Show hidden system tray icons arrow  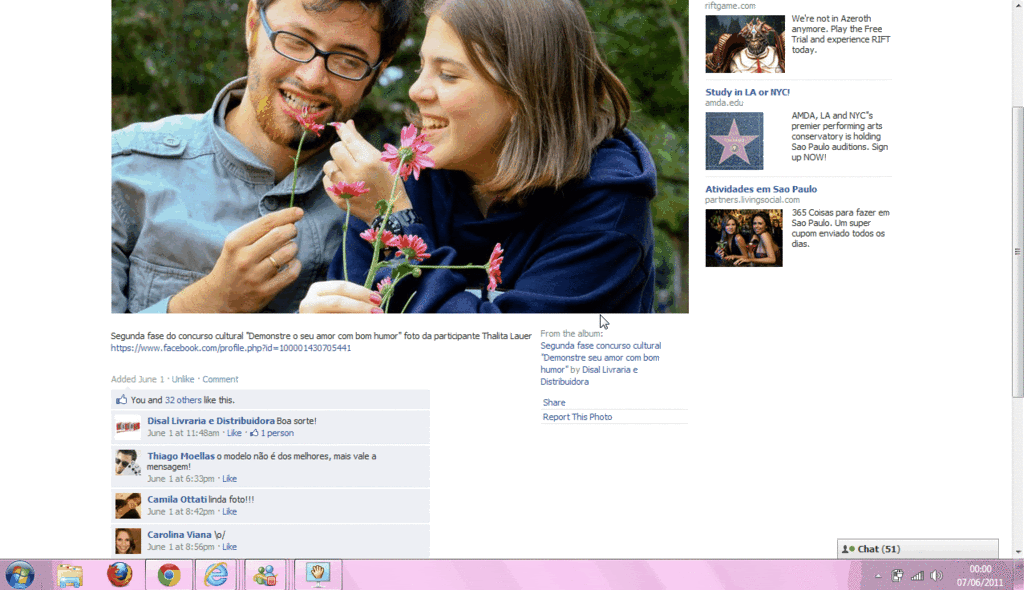coord(878,576)
